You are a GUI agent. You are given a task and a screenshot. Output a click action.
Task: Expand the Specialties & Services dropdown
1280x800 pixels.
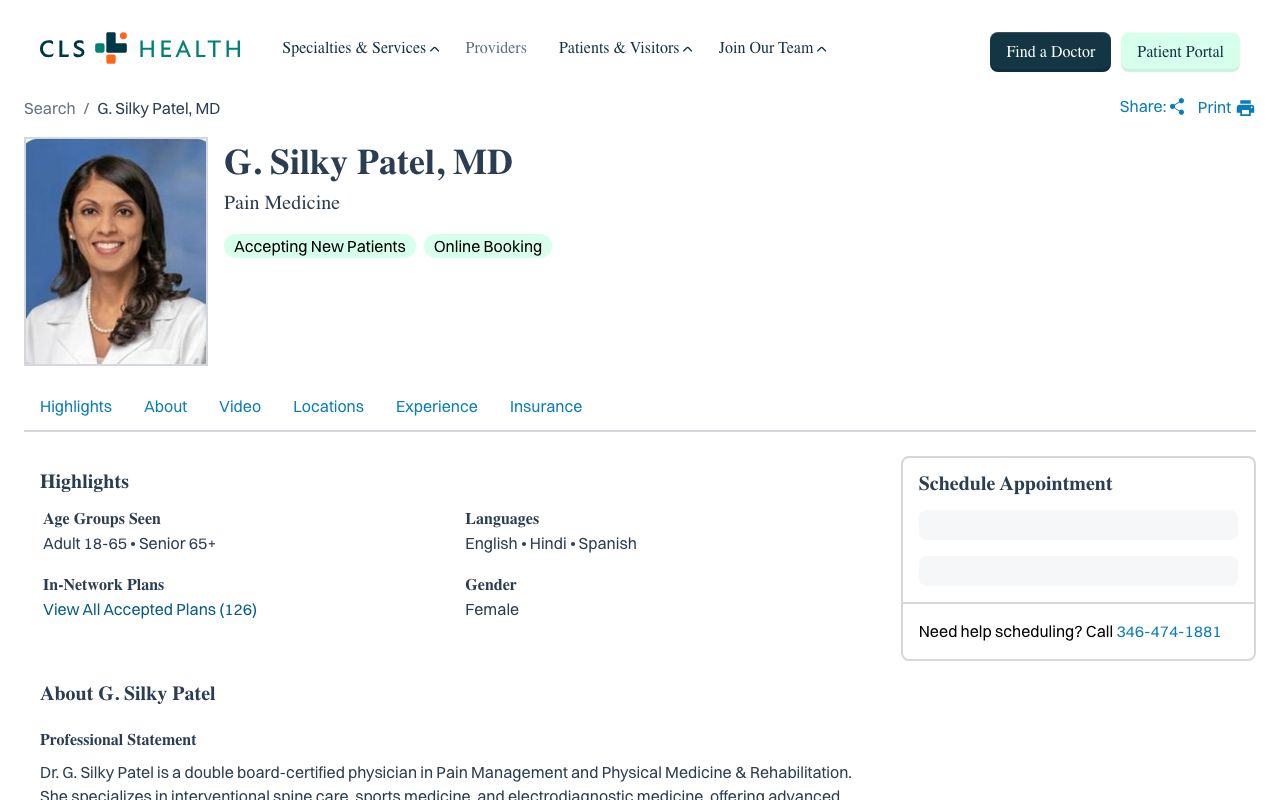click(360, 48)
